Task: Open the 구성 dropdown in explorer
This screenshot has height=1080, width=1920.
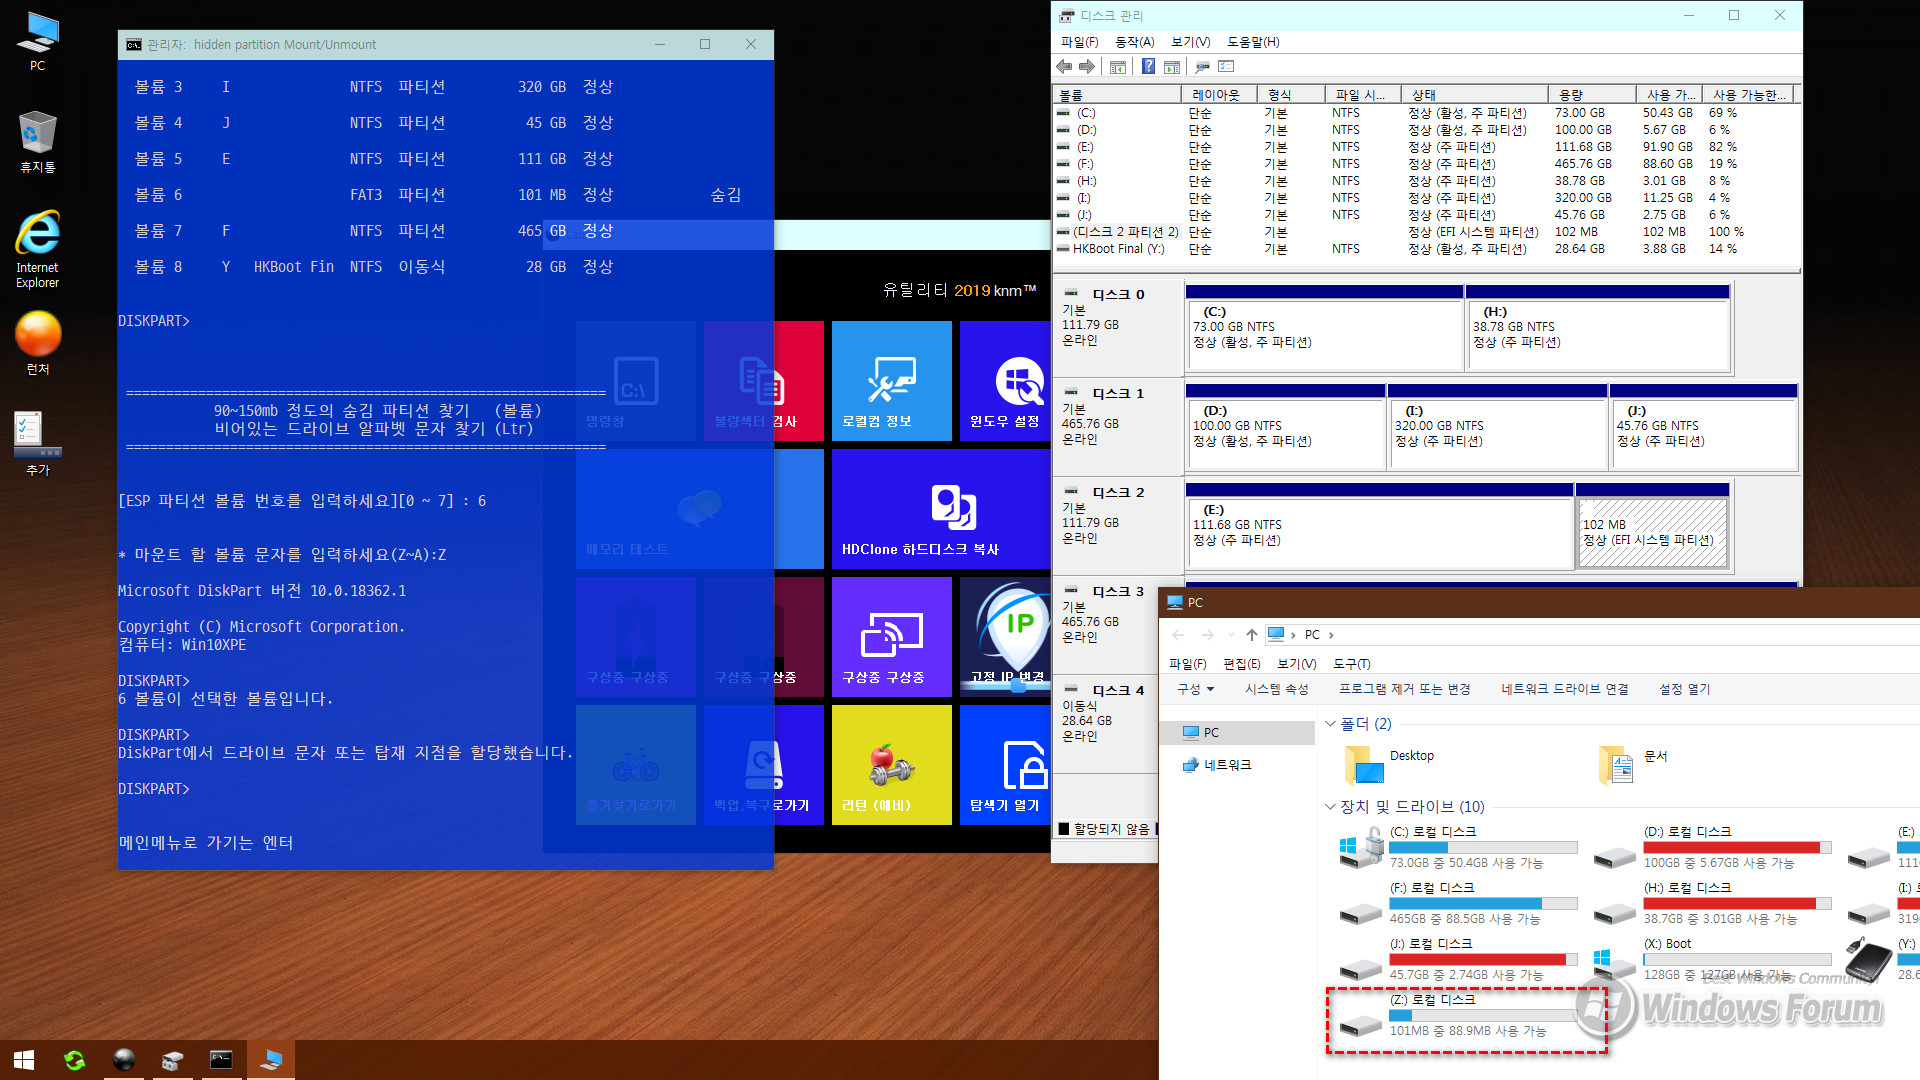Action: pos(1195,689)
